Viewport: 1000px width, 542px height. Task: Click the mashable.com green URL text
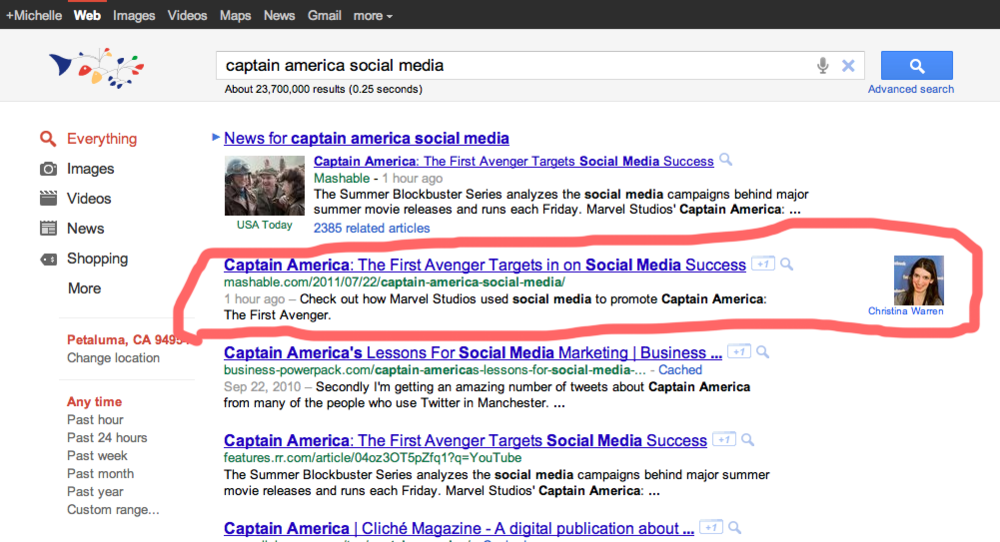[394, 282]
